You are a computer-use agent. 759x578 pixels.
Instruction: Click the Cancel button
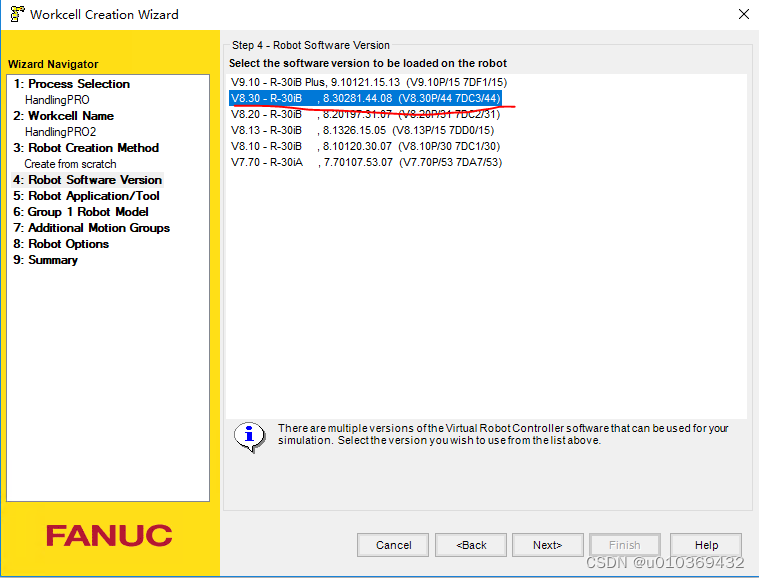393,545
